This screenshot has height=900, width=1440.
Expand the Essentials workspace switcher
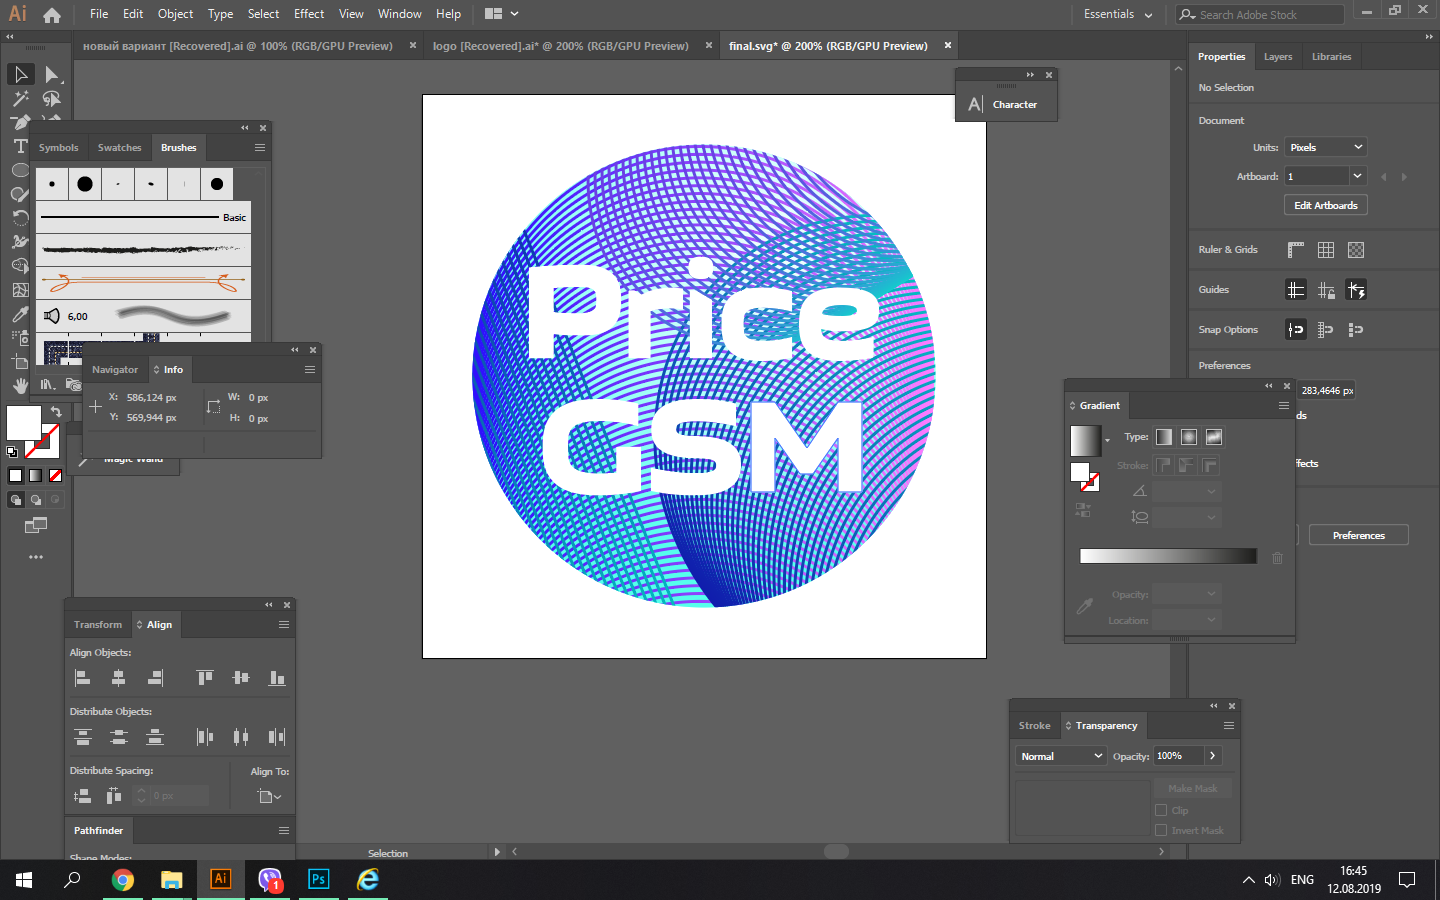(x=1118, y=14)
